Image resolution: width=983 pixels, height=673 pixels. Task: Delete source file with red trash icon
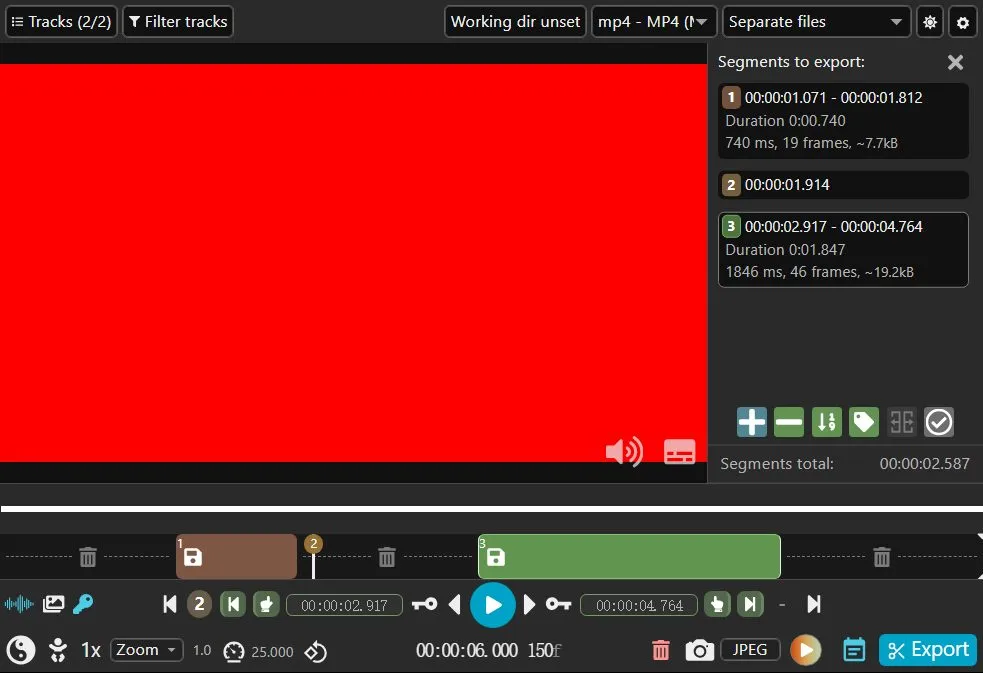point(661,650)
